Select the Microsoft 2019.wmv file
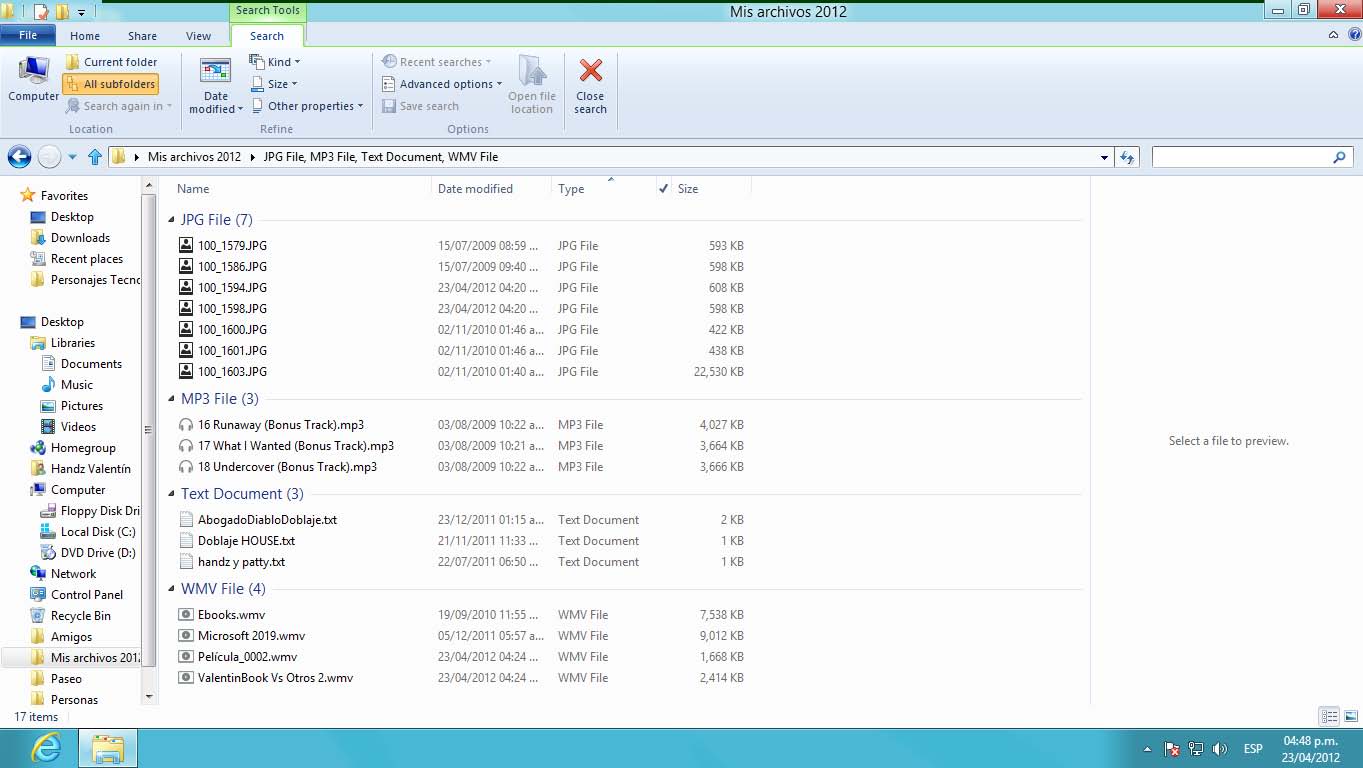This screenshot has height=768, width=1363. pyautogui.click(x=251, y=636)
